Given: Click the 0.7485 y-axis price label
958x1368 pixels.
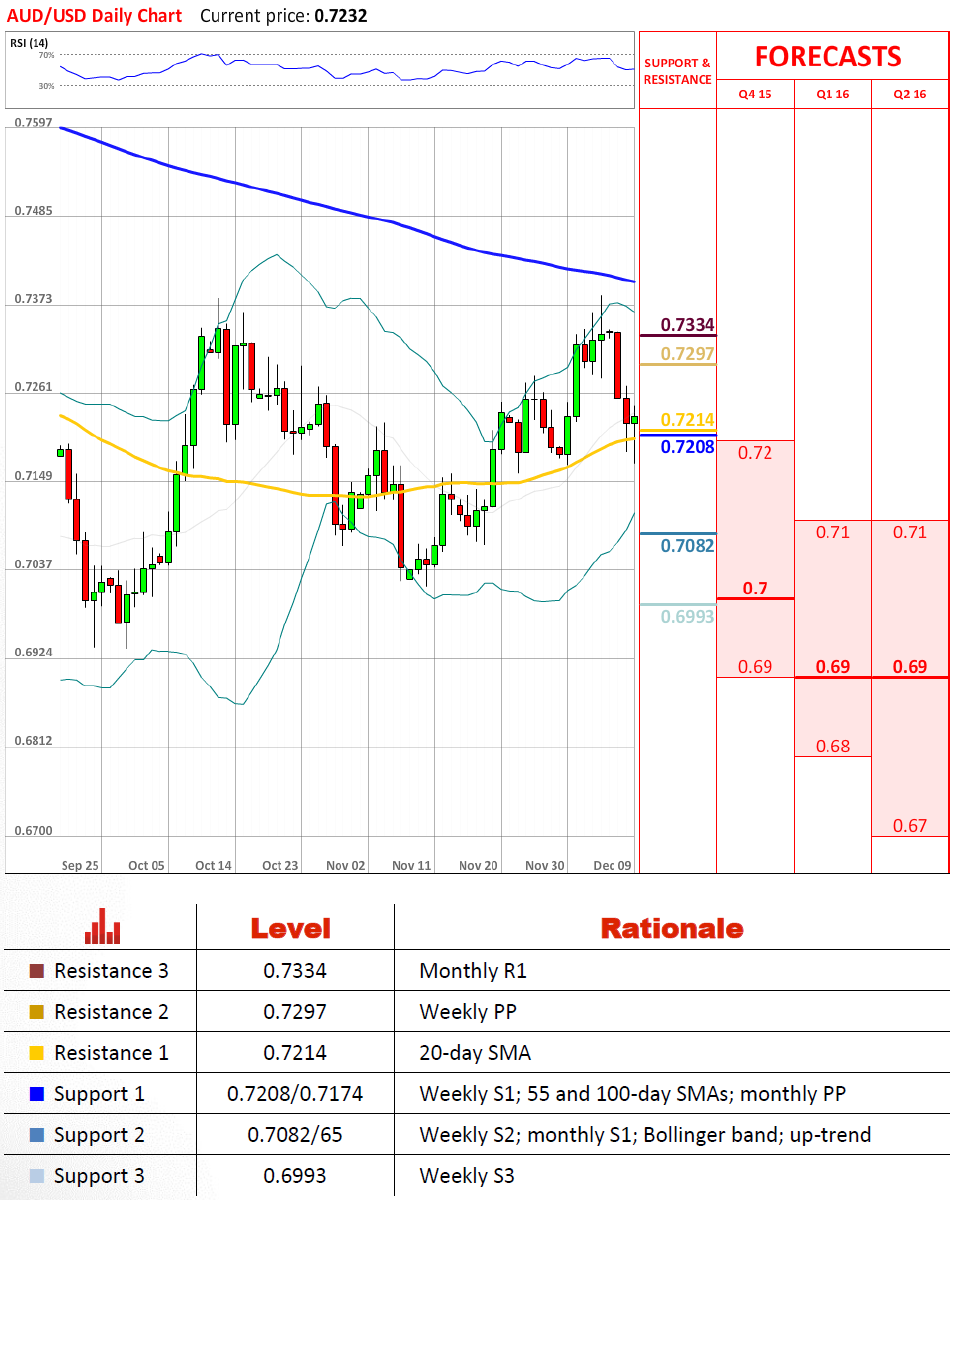Looking at the screenshot, I should point(33,211).
